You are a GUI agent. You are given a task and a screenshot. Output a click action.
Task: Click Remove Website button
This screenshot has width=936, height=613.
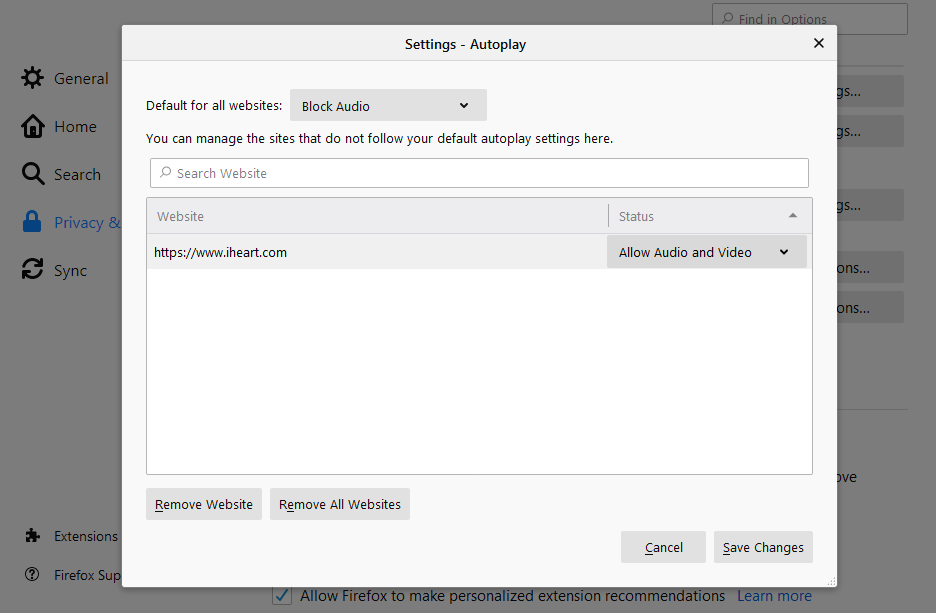pos(204,504)
